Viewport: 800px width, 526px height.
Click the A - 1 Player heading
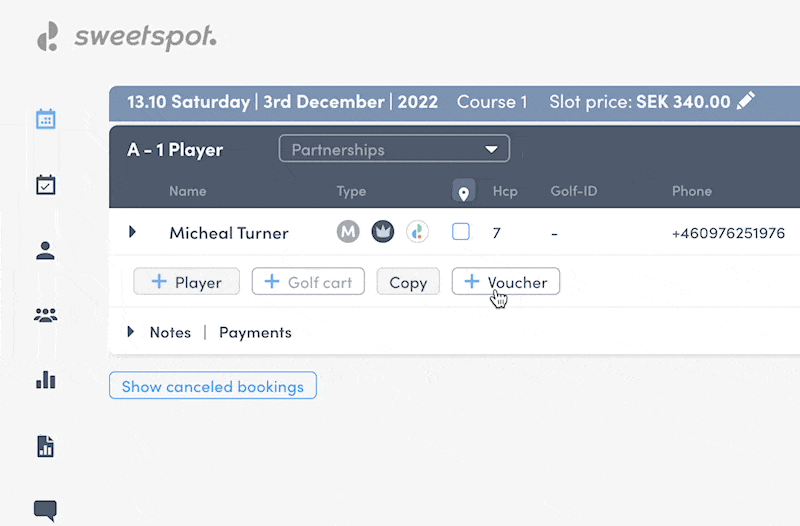click(175, 150)
